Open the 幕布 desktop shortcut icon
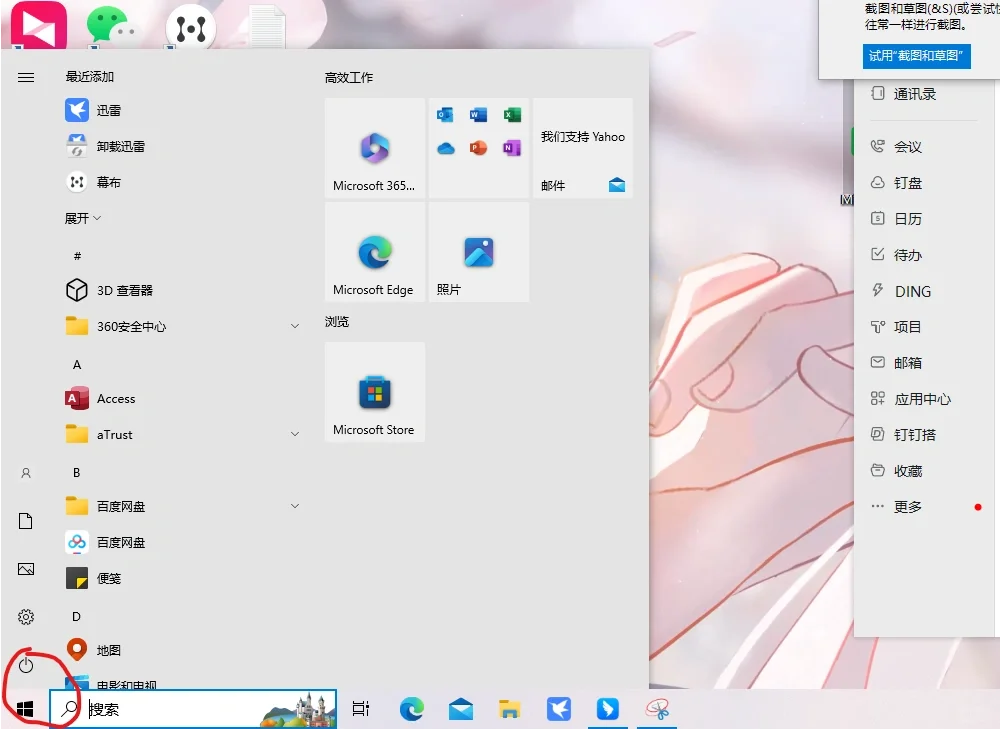Screen dimensions: 1000x730 [191, 28]
